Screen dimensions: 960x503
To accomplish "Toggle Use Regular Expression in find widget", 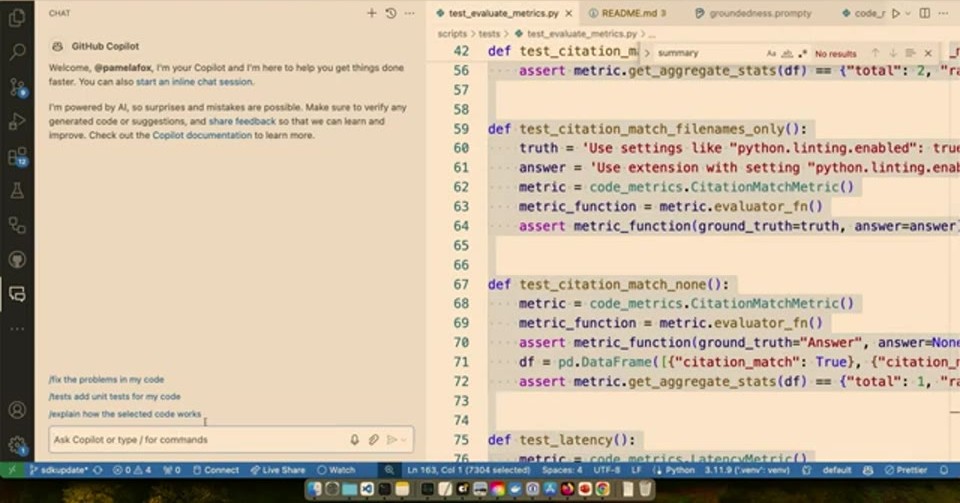I will pyautogui.click(x=803, y=53).
